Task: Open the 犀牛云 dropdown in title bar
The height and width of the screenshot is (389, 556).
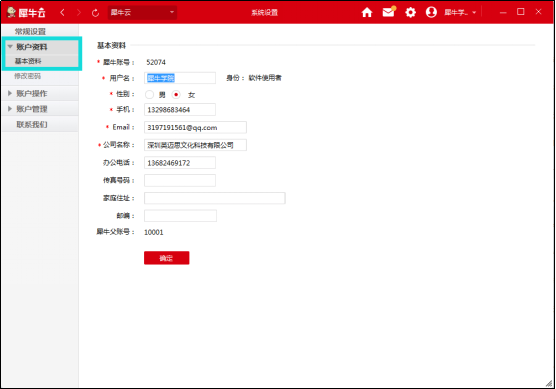Action: [142, 12]
